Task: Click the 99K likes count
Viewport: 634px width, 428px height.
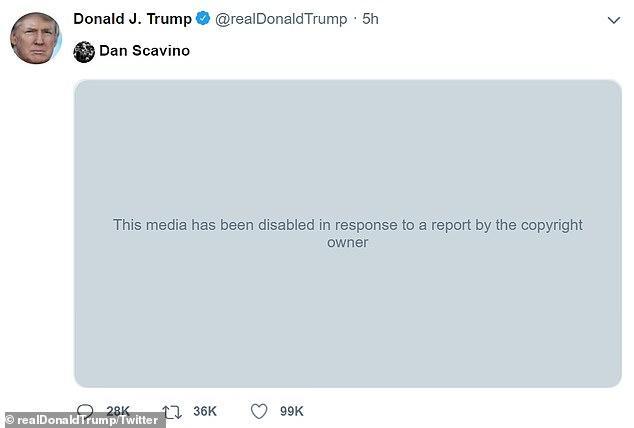Action: (x=292, y=411)
